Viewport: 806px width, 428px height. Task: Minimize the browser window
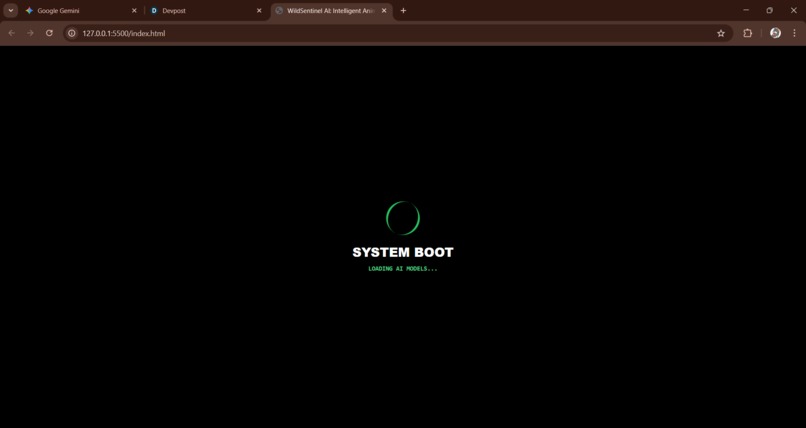click(746, 10)
